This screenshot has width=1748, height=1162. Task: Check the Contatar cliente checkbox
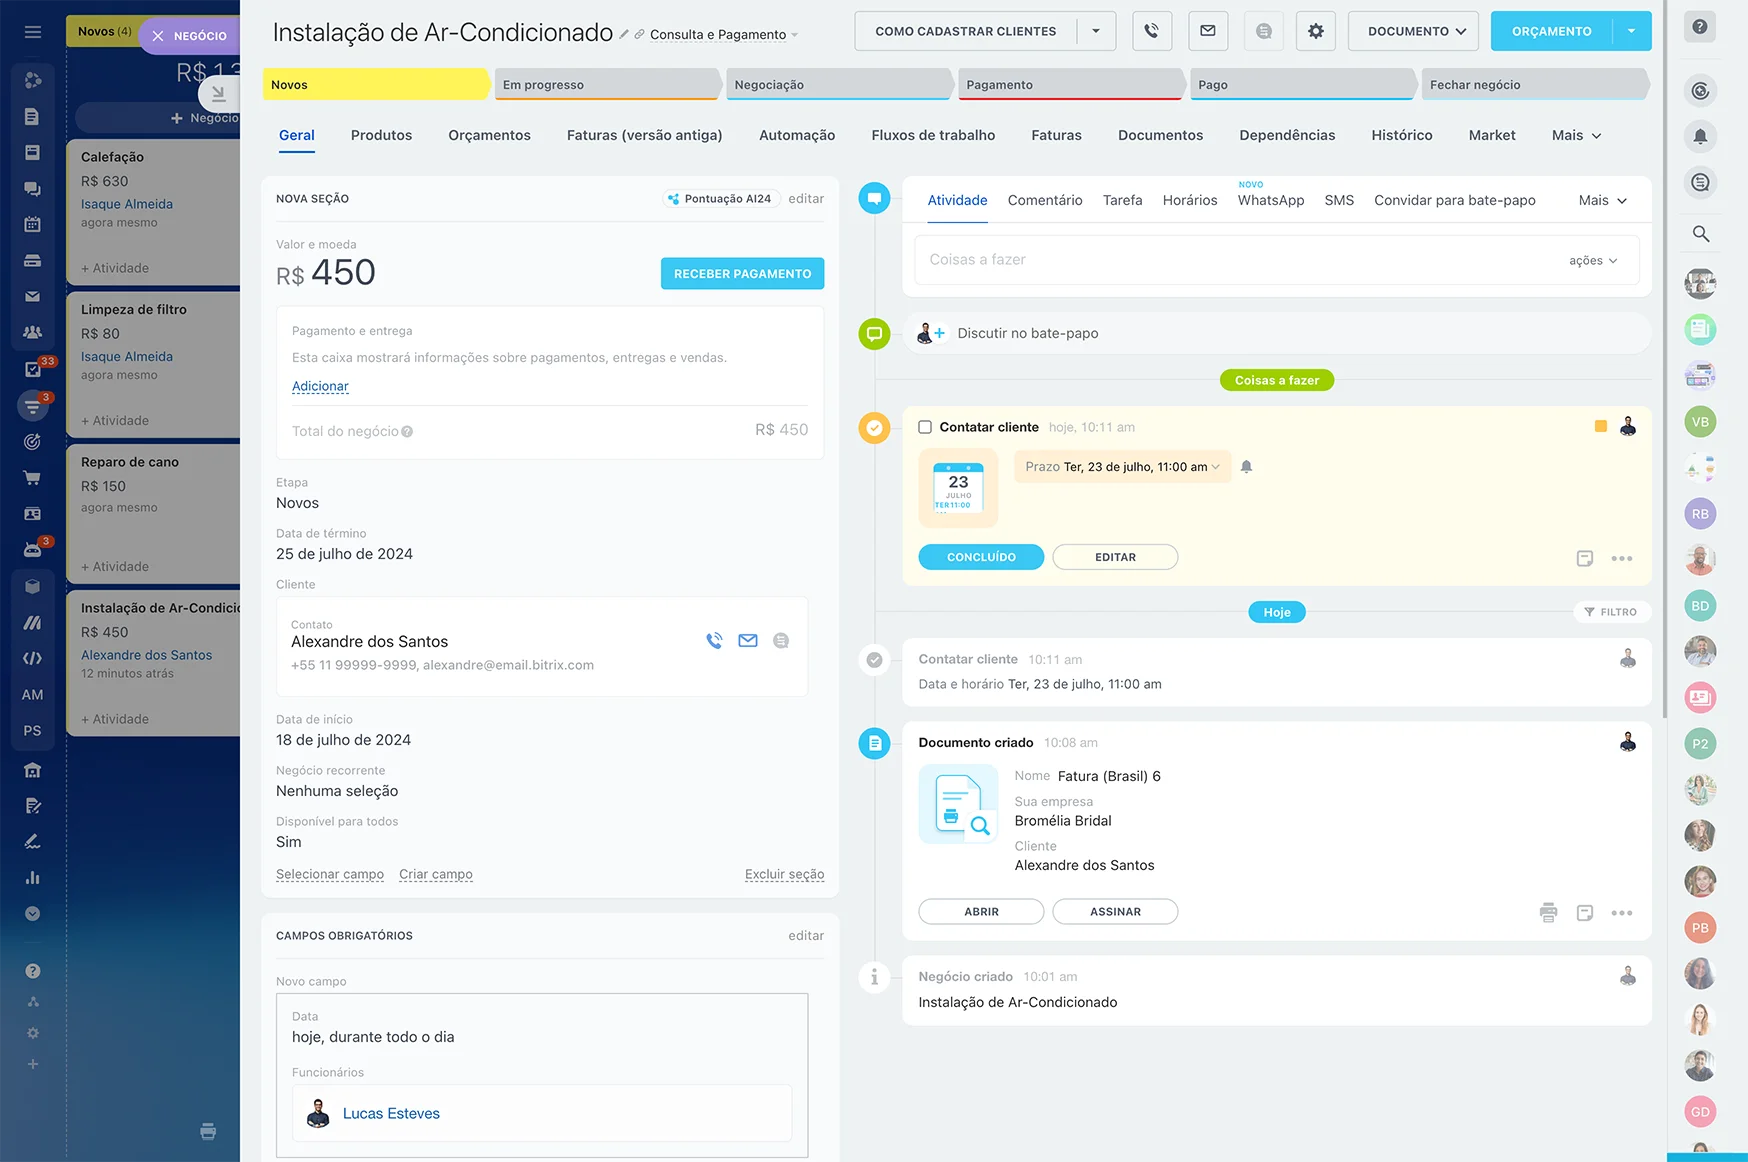pyautogui.click(x=925, y=427)
